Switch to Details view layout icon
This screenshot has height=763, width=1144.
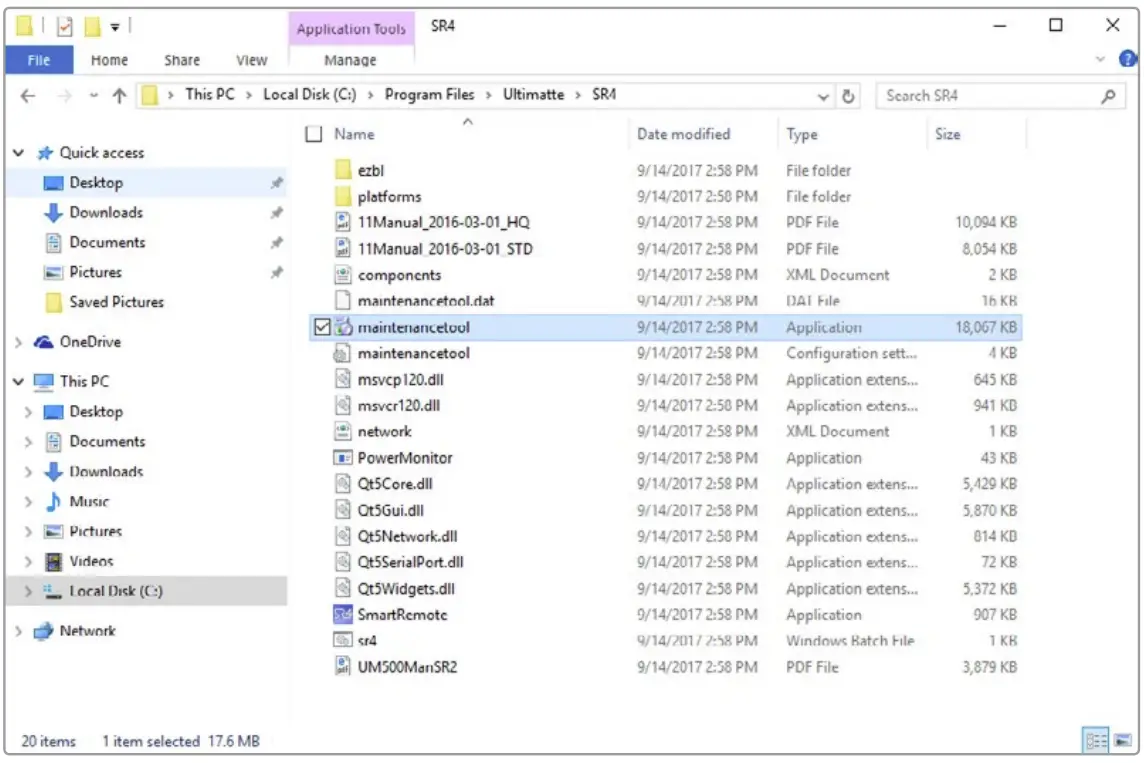pyautogui.click(x=1097, y=741)
